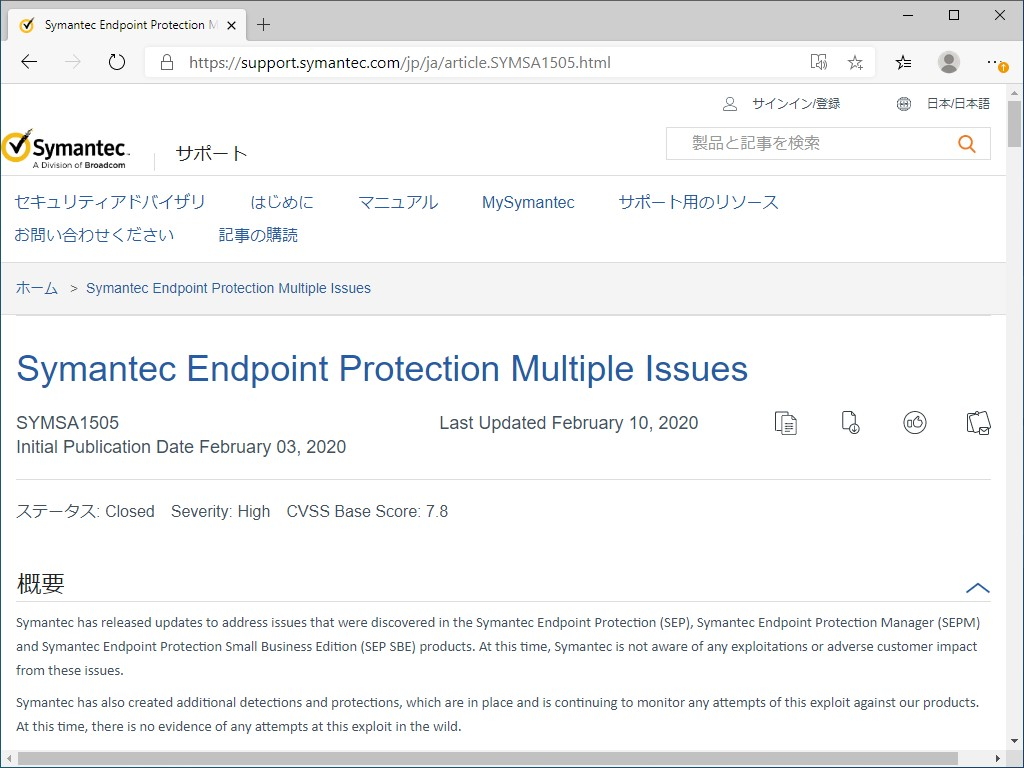Click the copy document icon

786,423
